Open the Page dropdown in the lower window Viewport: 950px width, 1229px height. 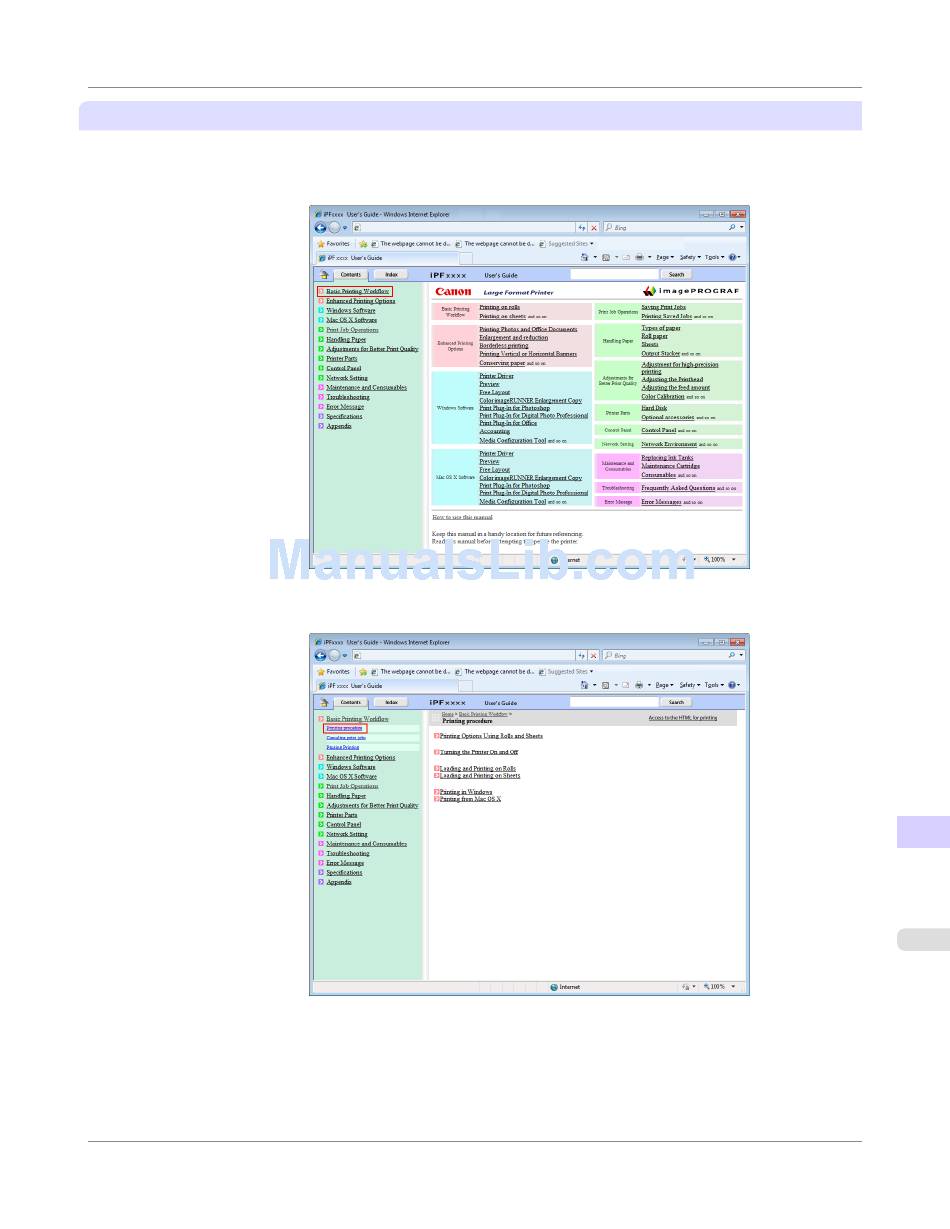pos(665,685)
